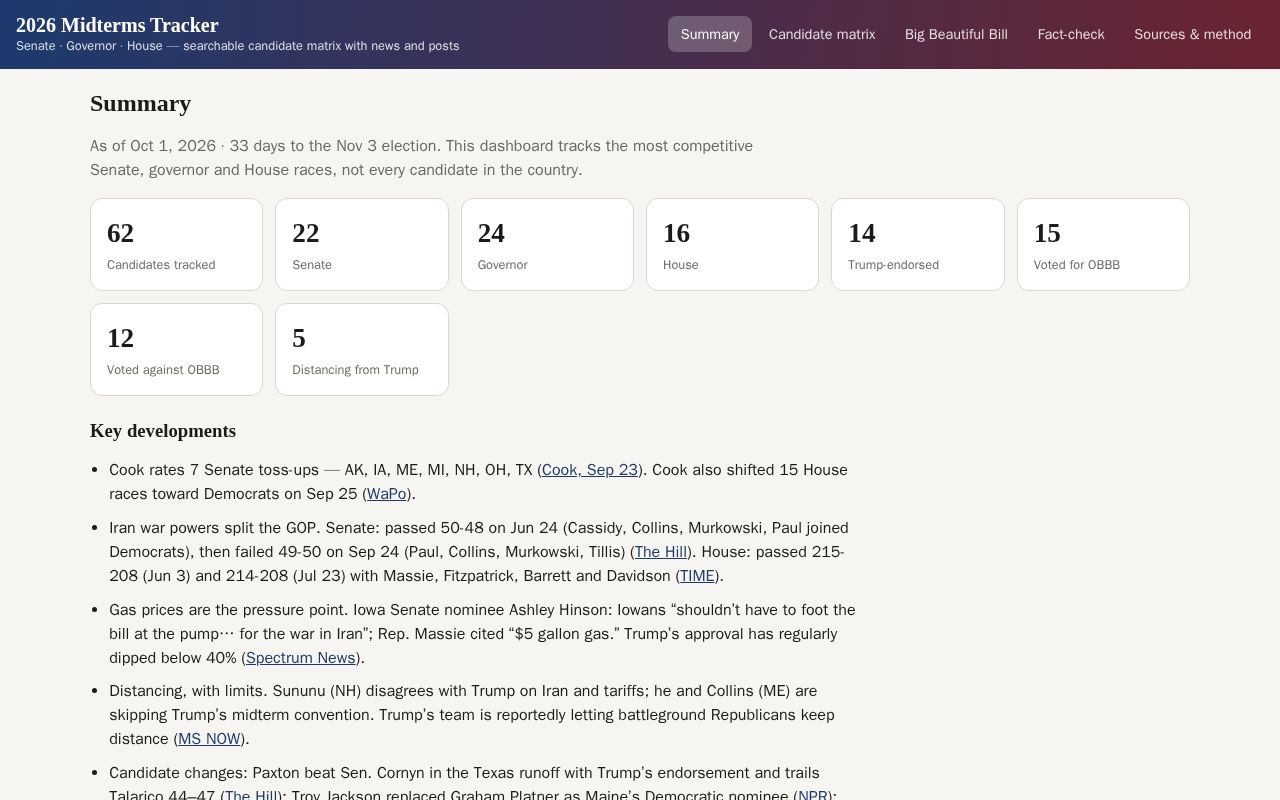Select the 62 Candidates tracked card
The image size is (1280, 800).
176,244
